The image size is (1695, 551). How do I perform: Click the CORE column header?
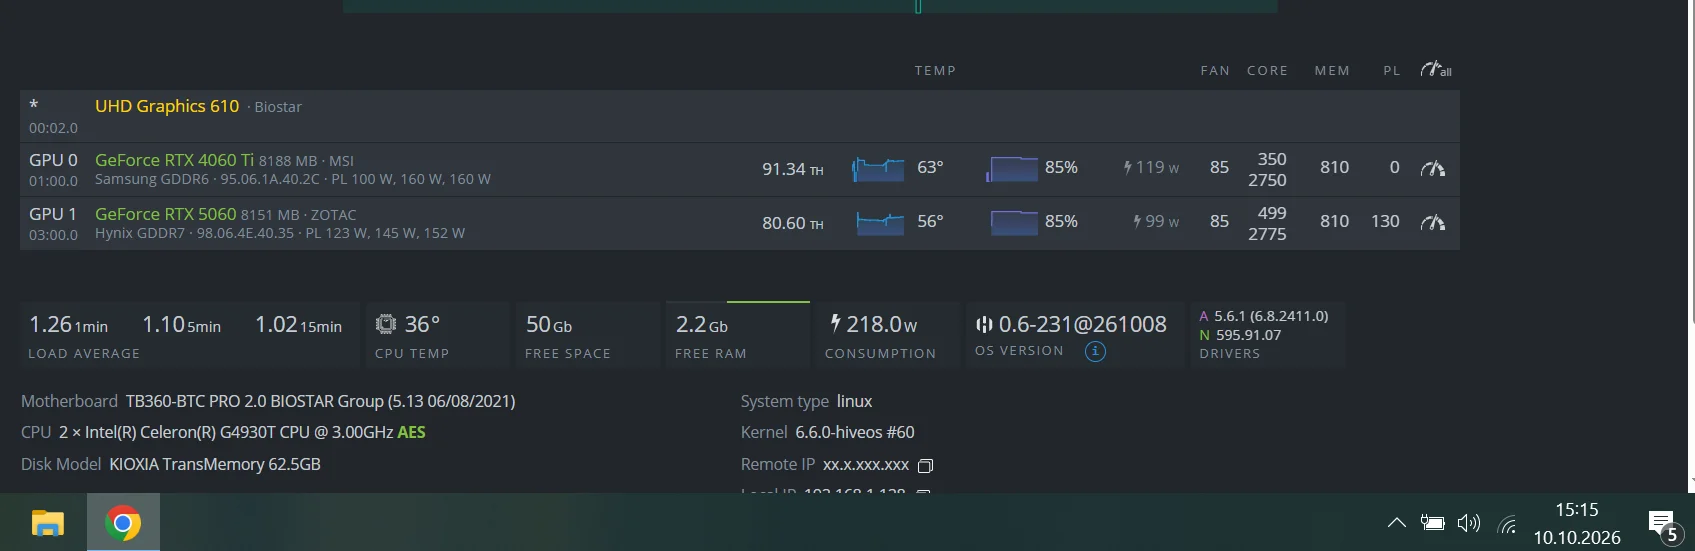pyautogui.click(x=1267, y=70)
